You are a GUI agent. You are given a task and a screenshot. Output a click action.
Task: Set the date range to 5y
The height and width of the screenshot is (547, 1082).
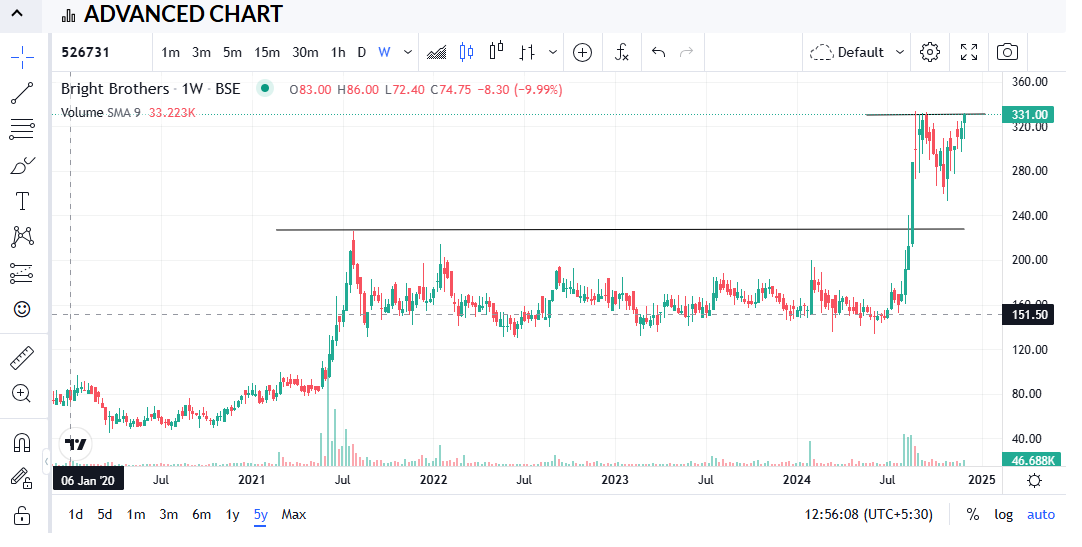[x=260, y=515]
